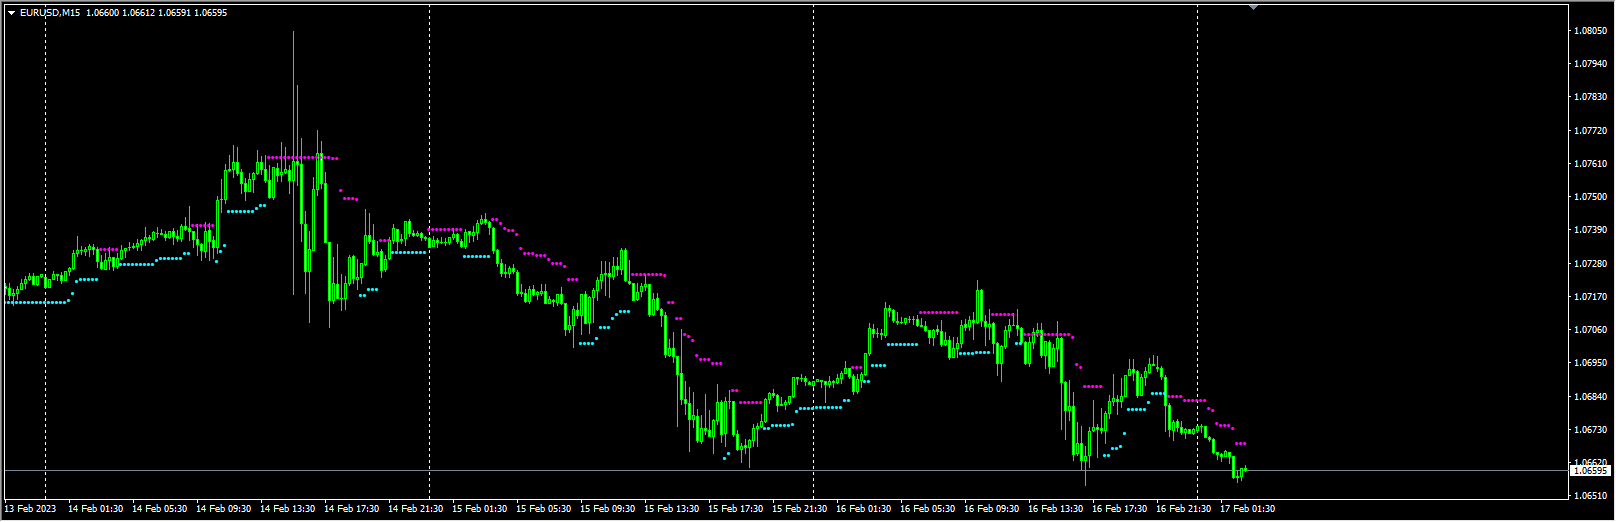Click the 14 Feb 13:30 time label
Screen dimensions: 1616x522
(x=288, y=509)
